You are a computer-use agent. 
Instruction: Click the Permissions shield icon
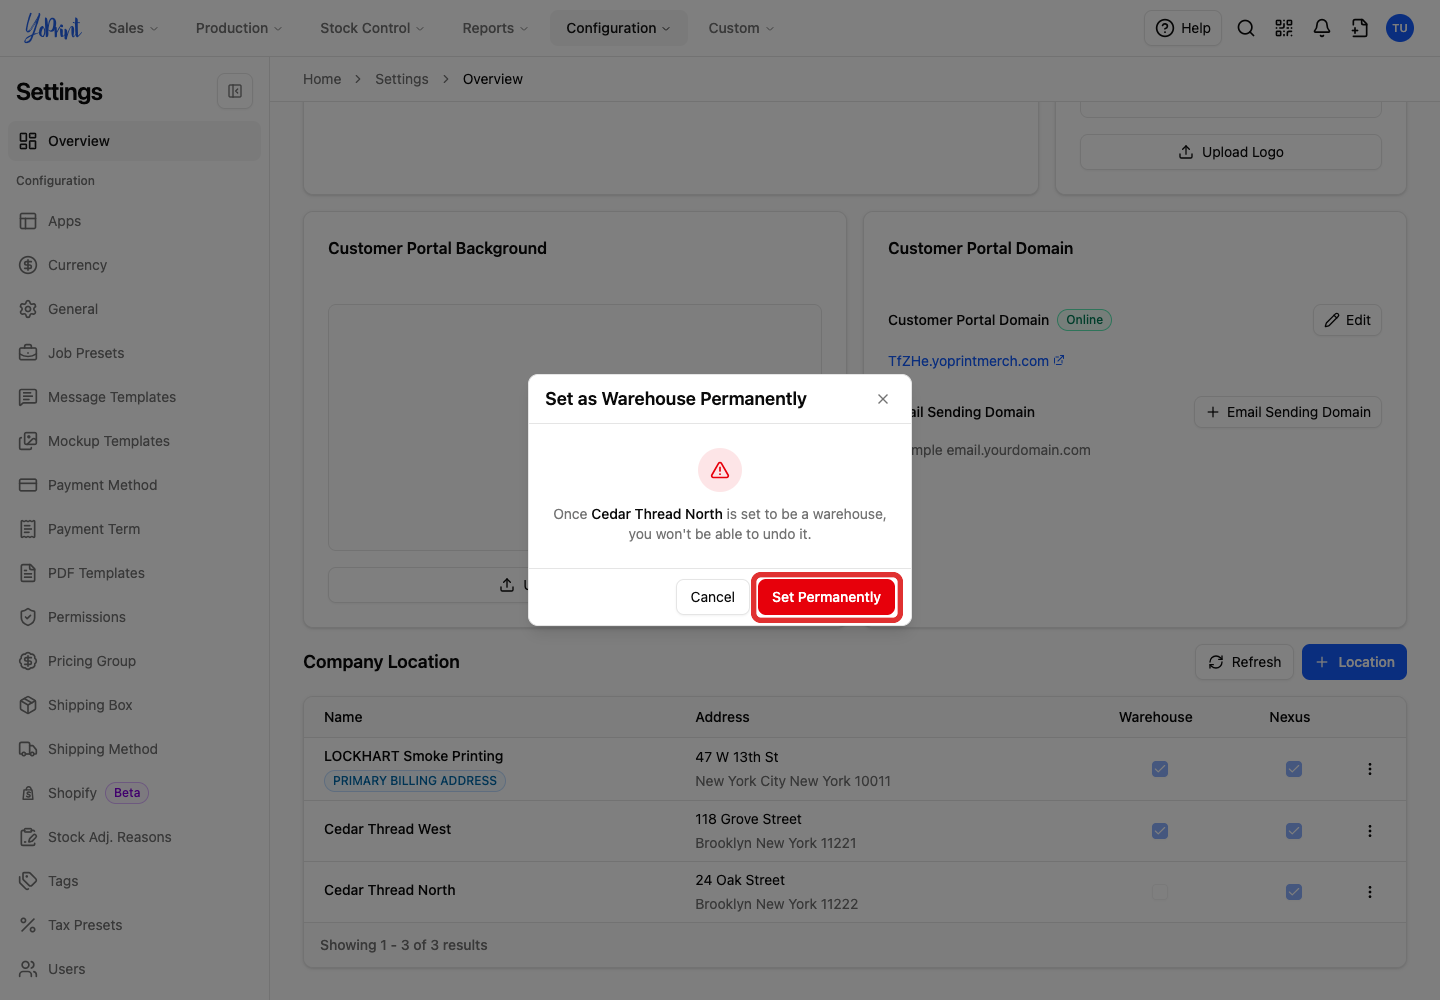click(28, 617)
